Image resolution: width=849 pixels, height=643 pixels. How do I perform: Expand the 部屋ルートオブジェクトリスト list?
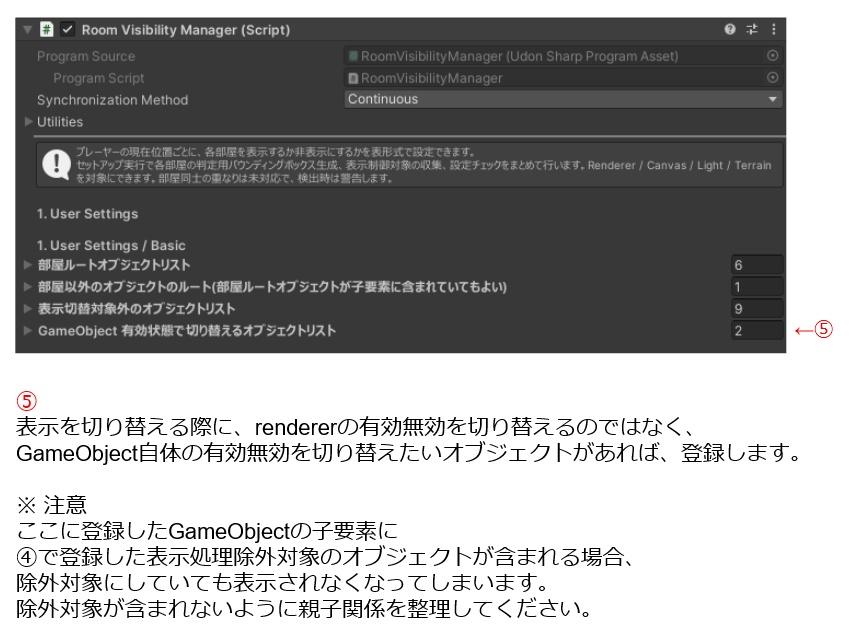tap(26, 265)
